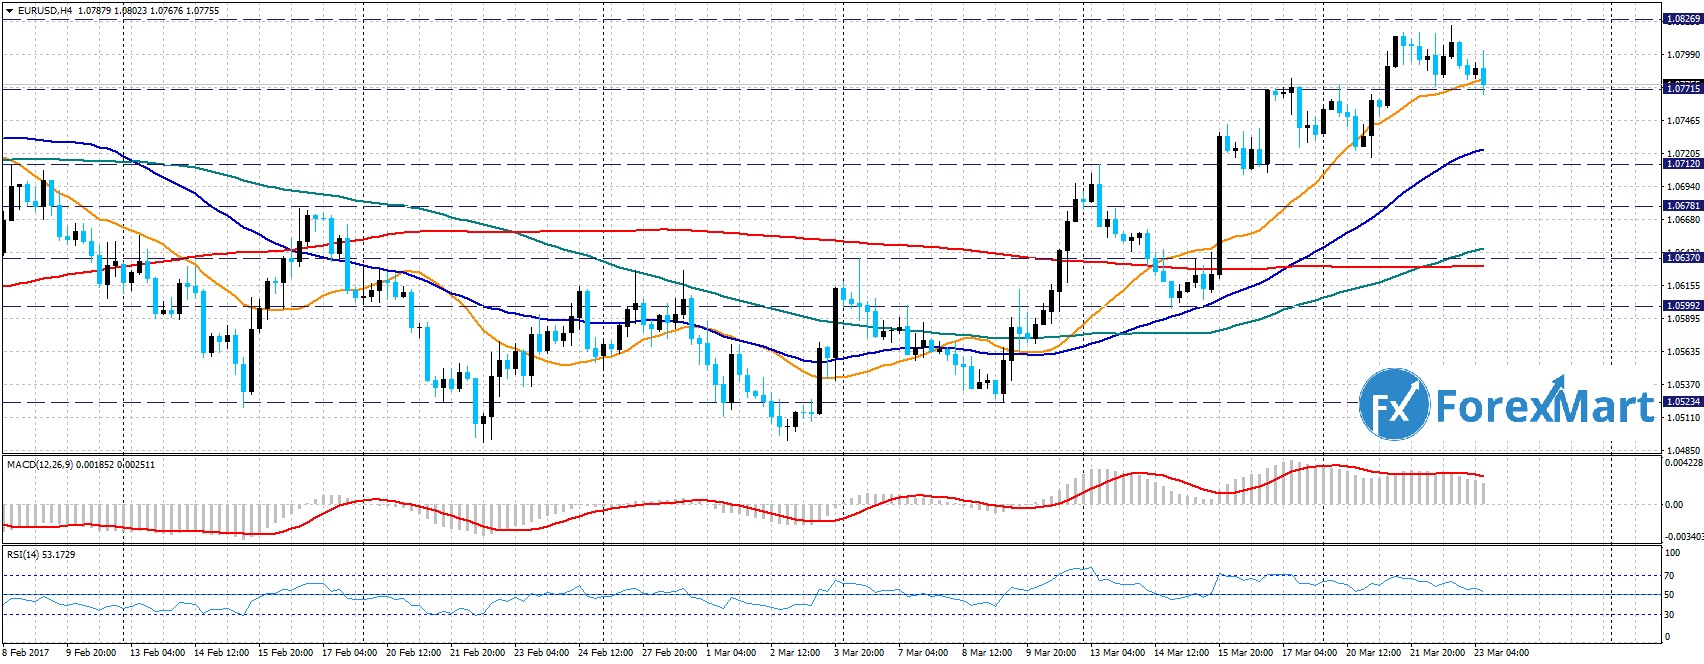The image size is (1704, 664).
Task: Click the MACD scale value 0.00
Action: click(x=1673, y=505)
